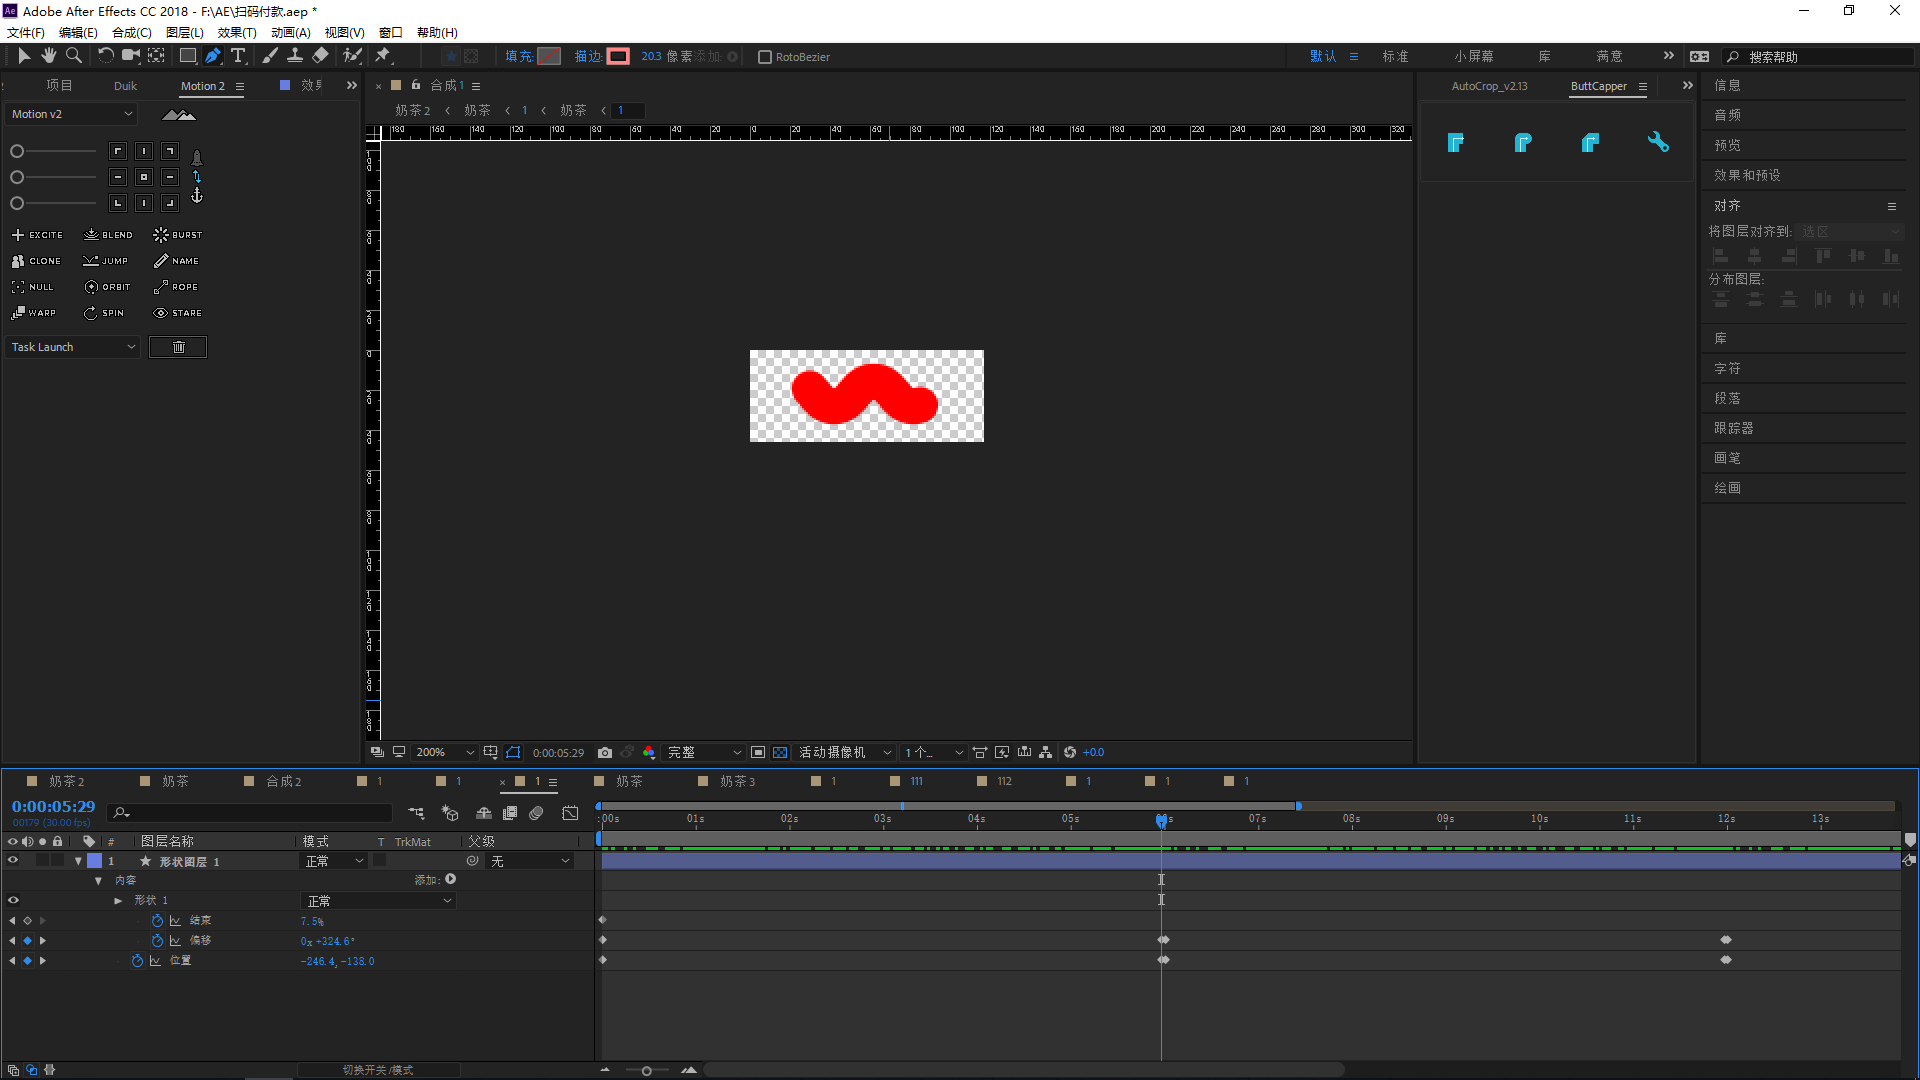Hide shape layer 1 via eye icon
Screen dimensions: 1920x1080
point(13,861)
